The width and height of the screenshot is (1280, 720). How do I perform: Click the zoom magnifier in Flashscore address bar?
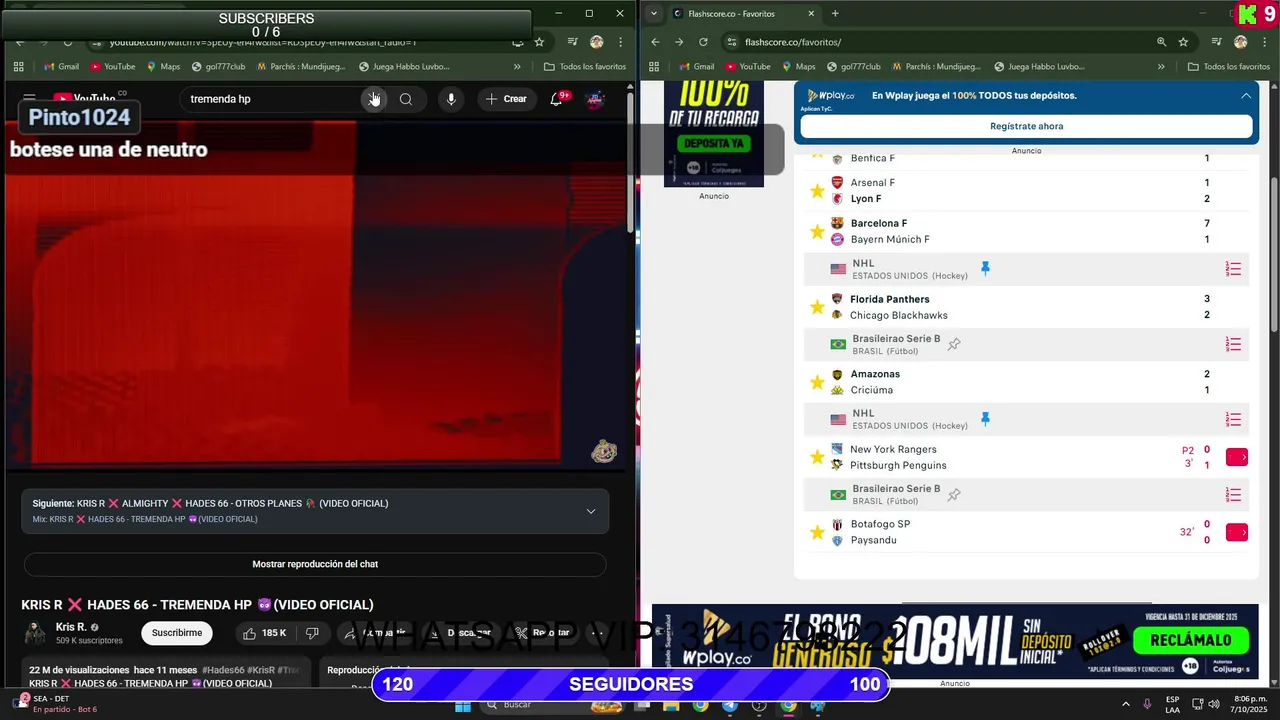coord(1161,42)
